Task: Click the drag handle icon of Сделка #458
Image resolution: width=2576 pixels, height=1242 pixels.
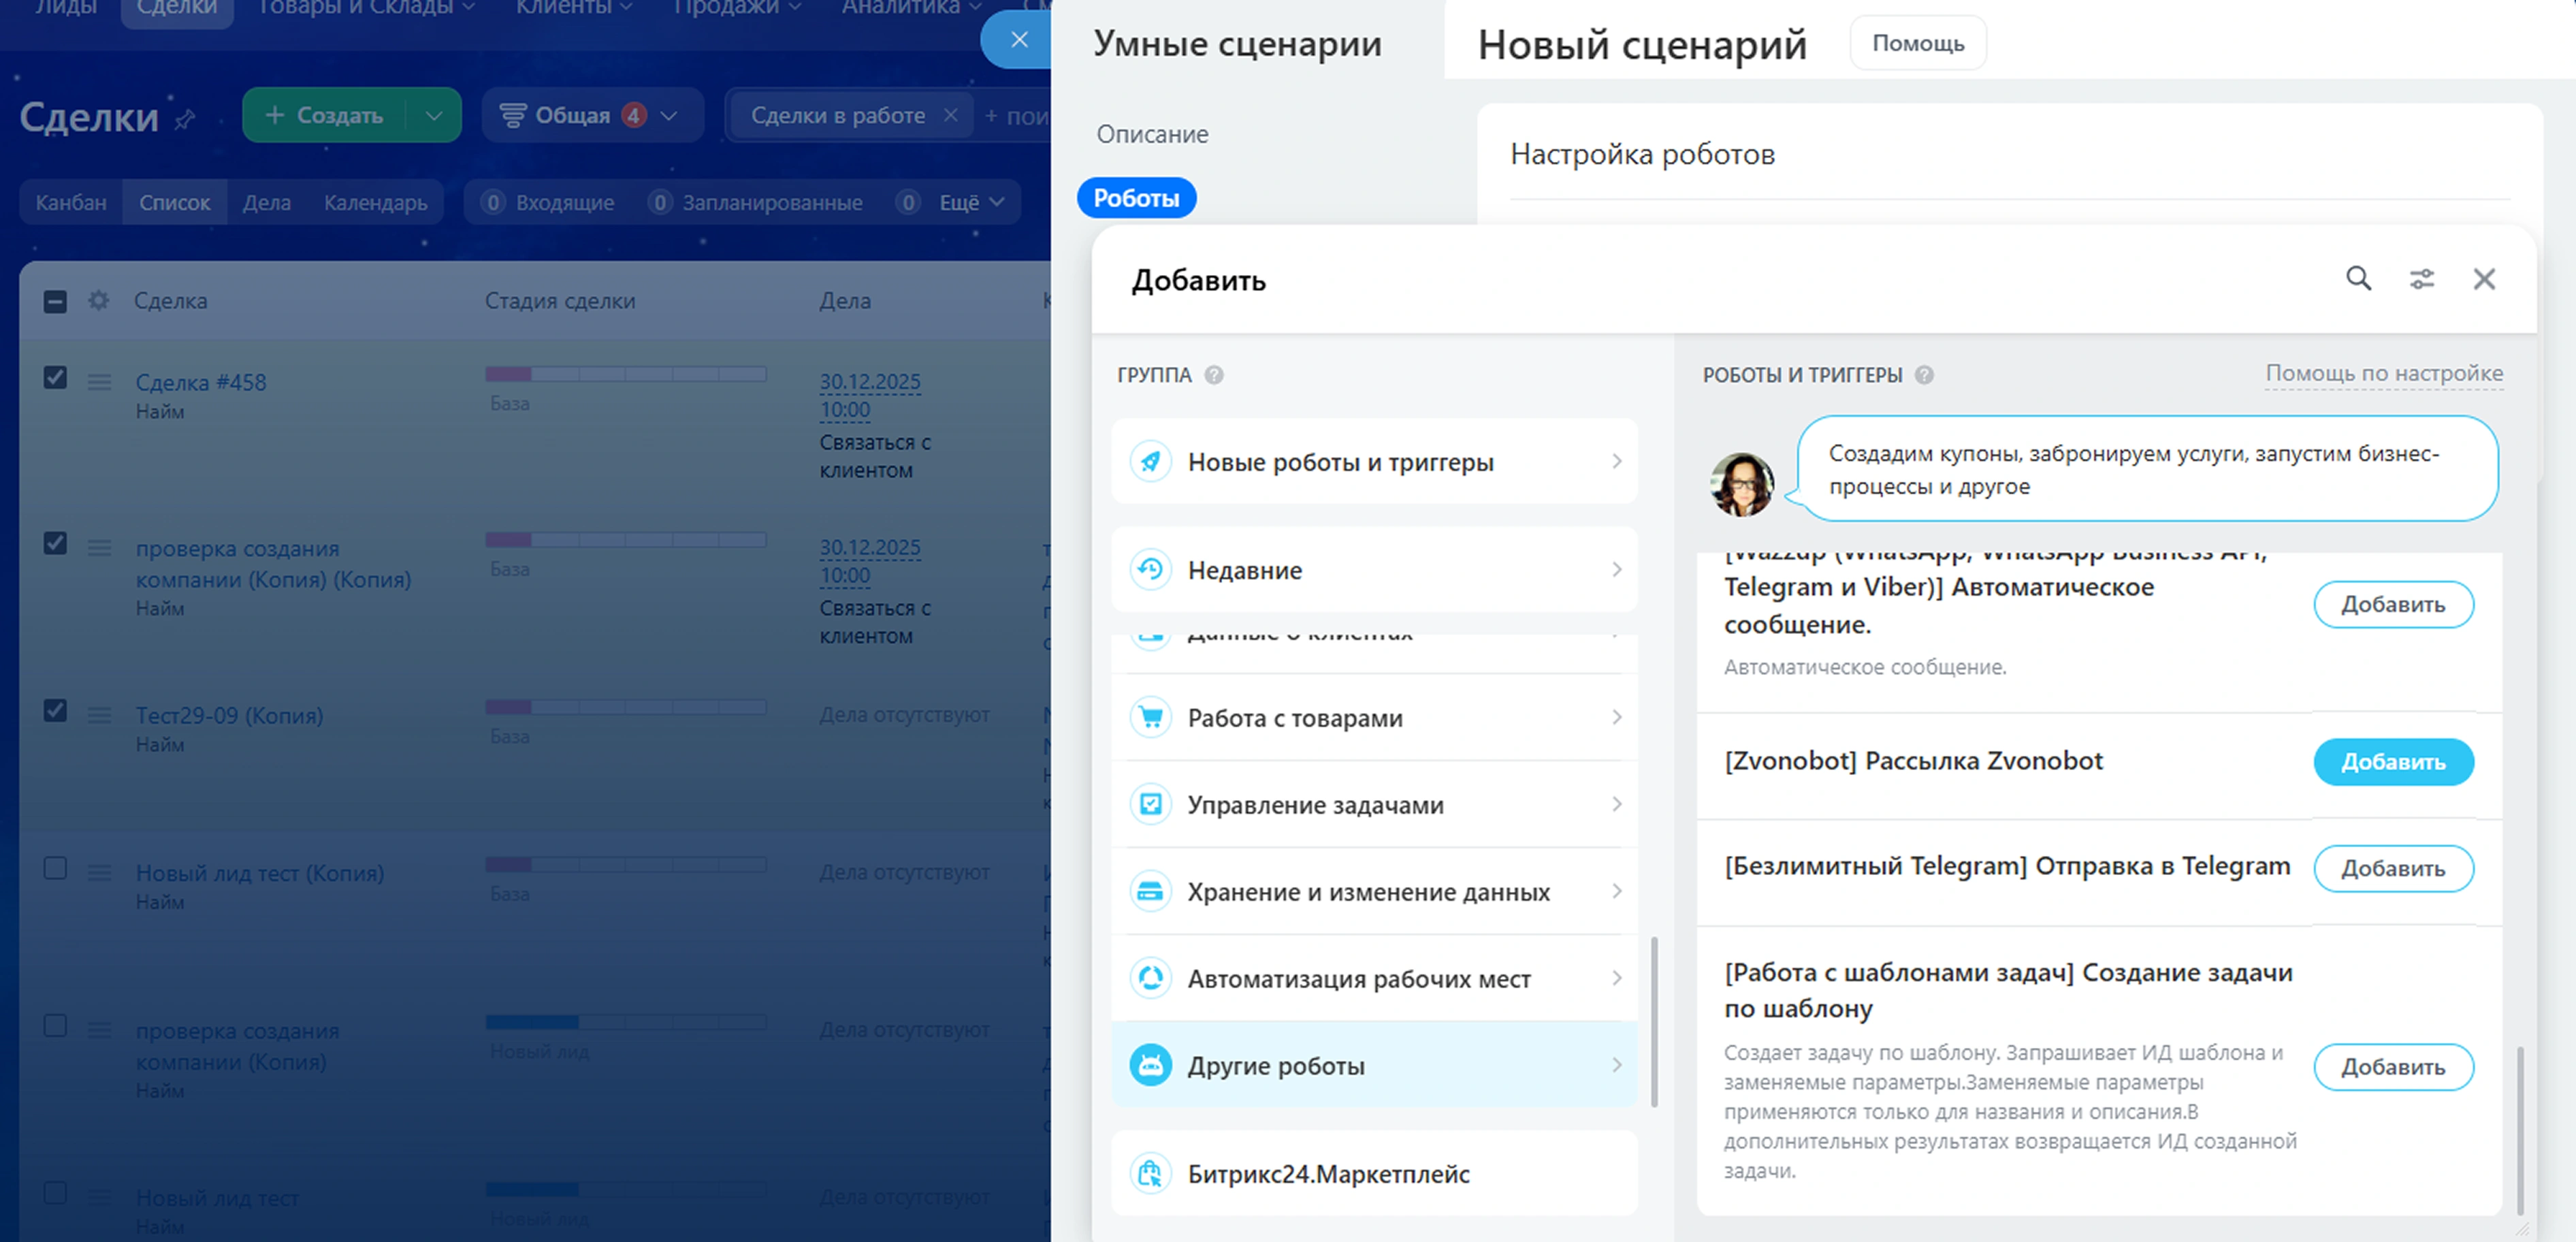Action: tap(99, 382)
